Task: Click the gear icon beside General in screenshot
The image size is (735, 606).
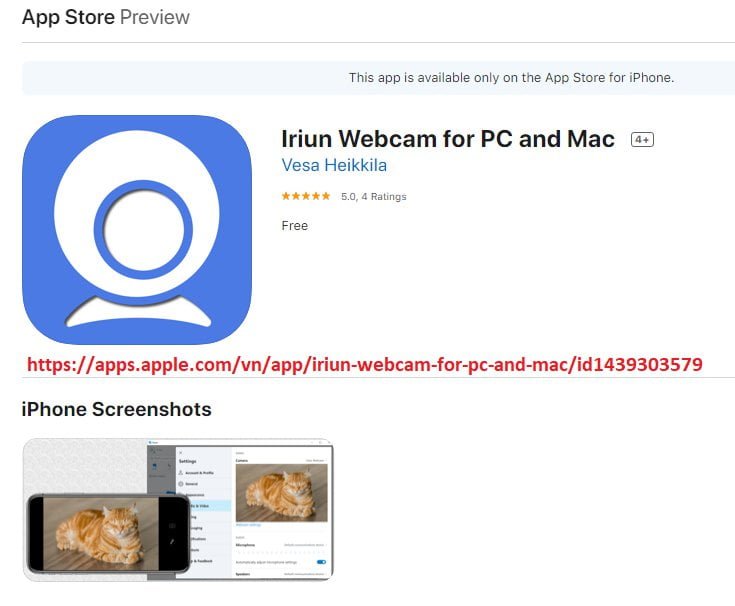Action: [x=181, y=484]
